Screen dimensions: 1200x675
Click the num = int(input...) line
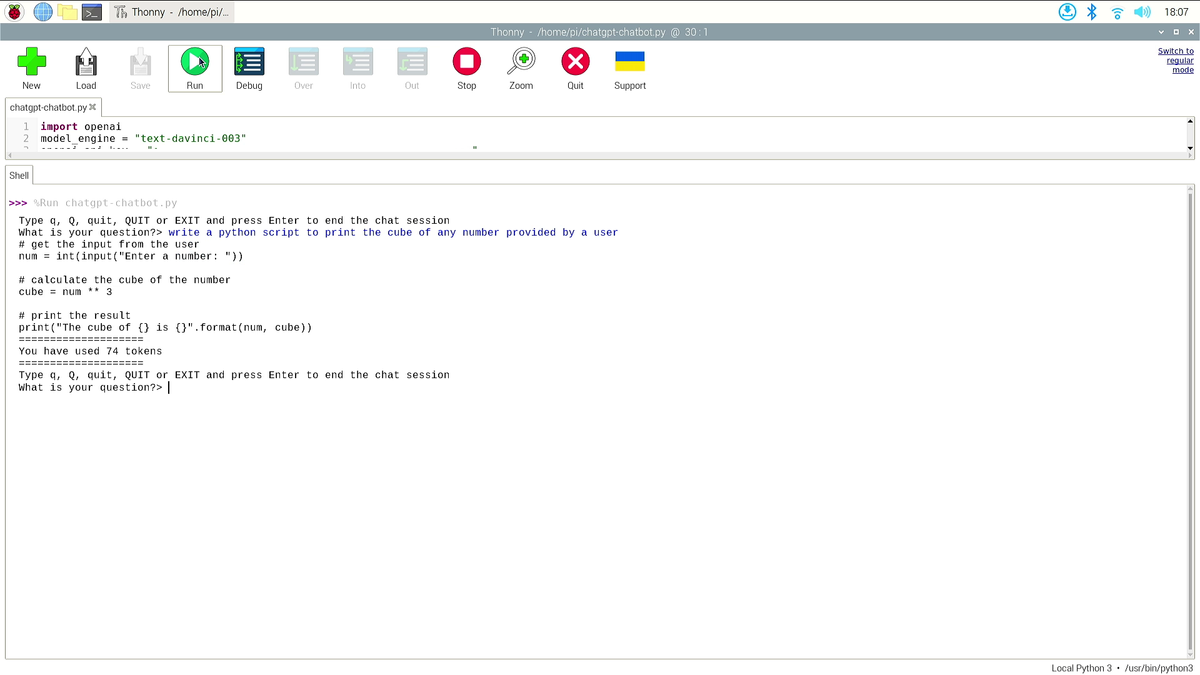pos(131,256)
